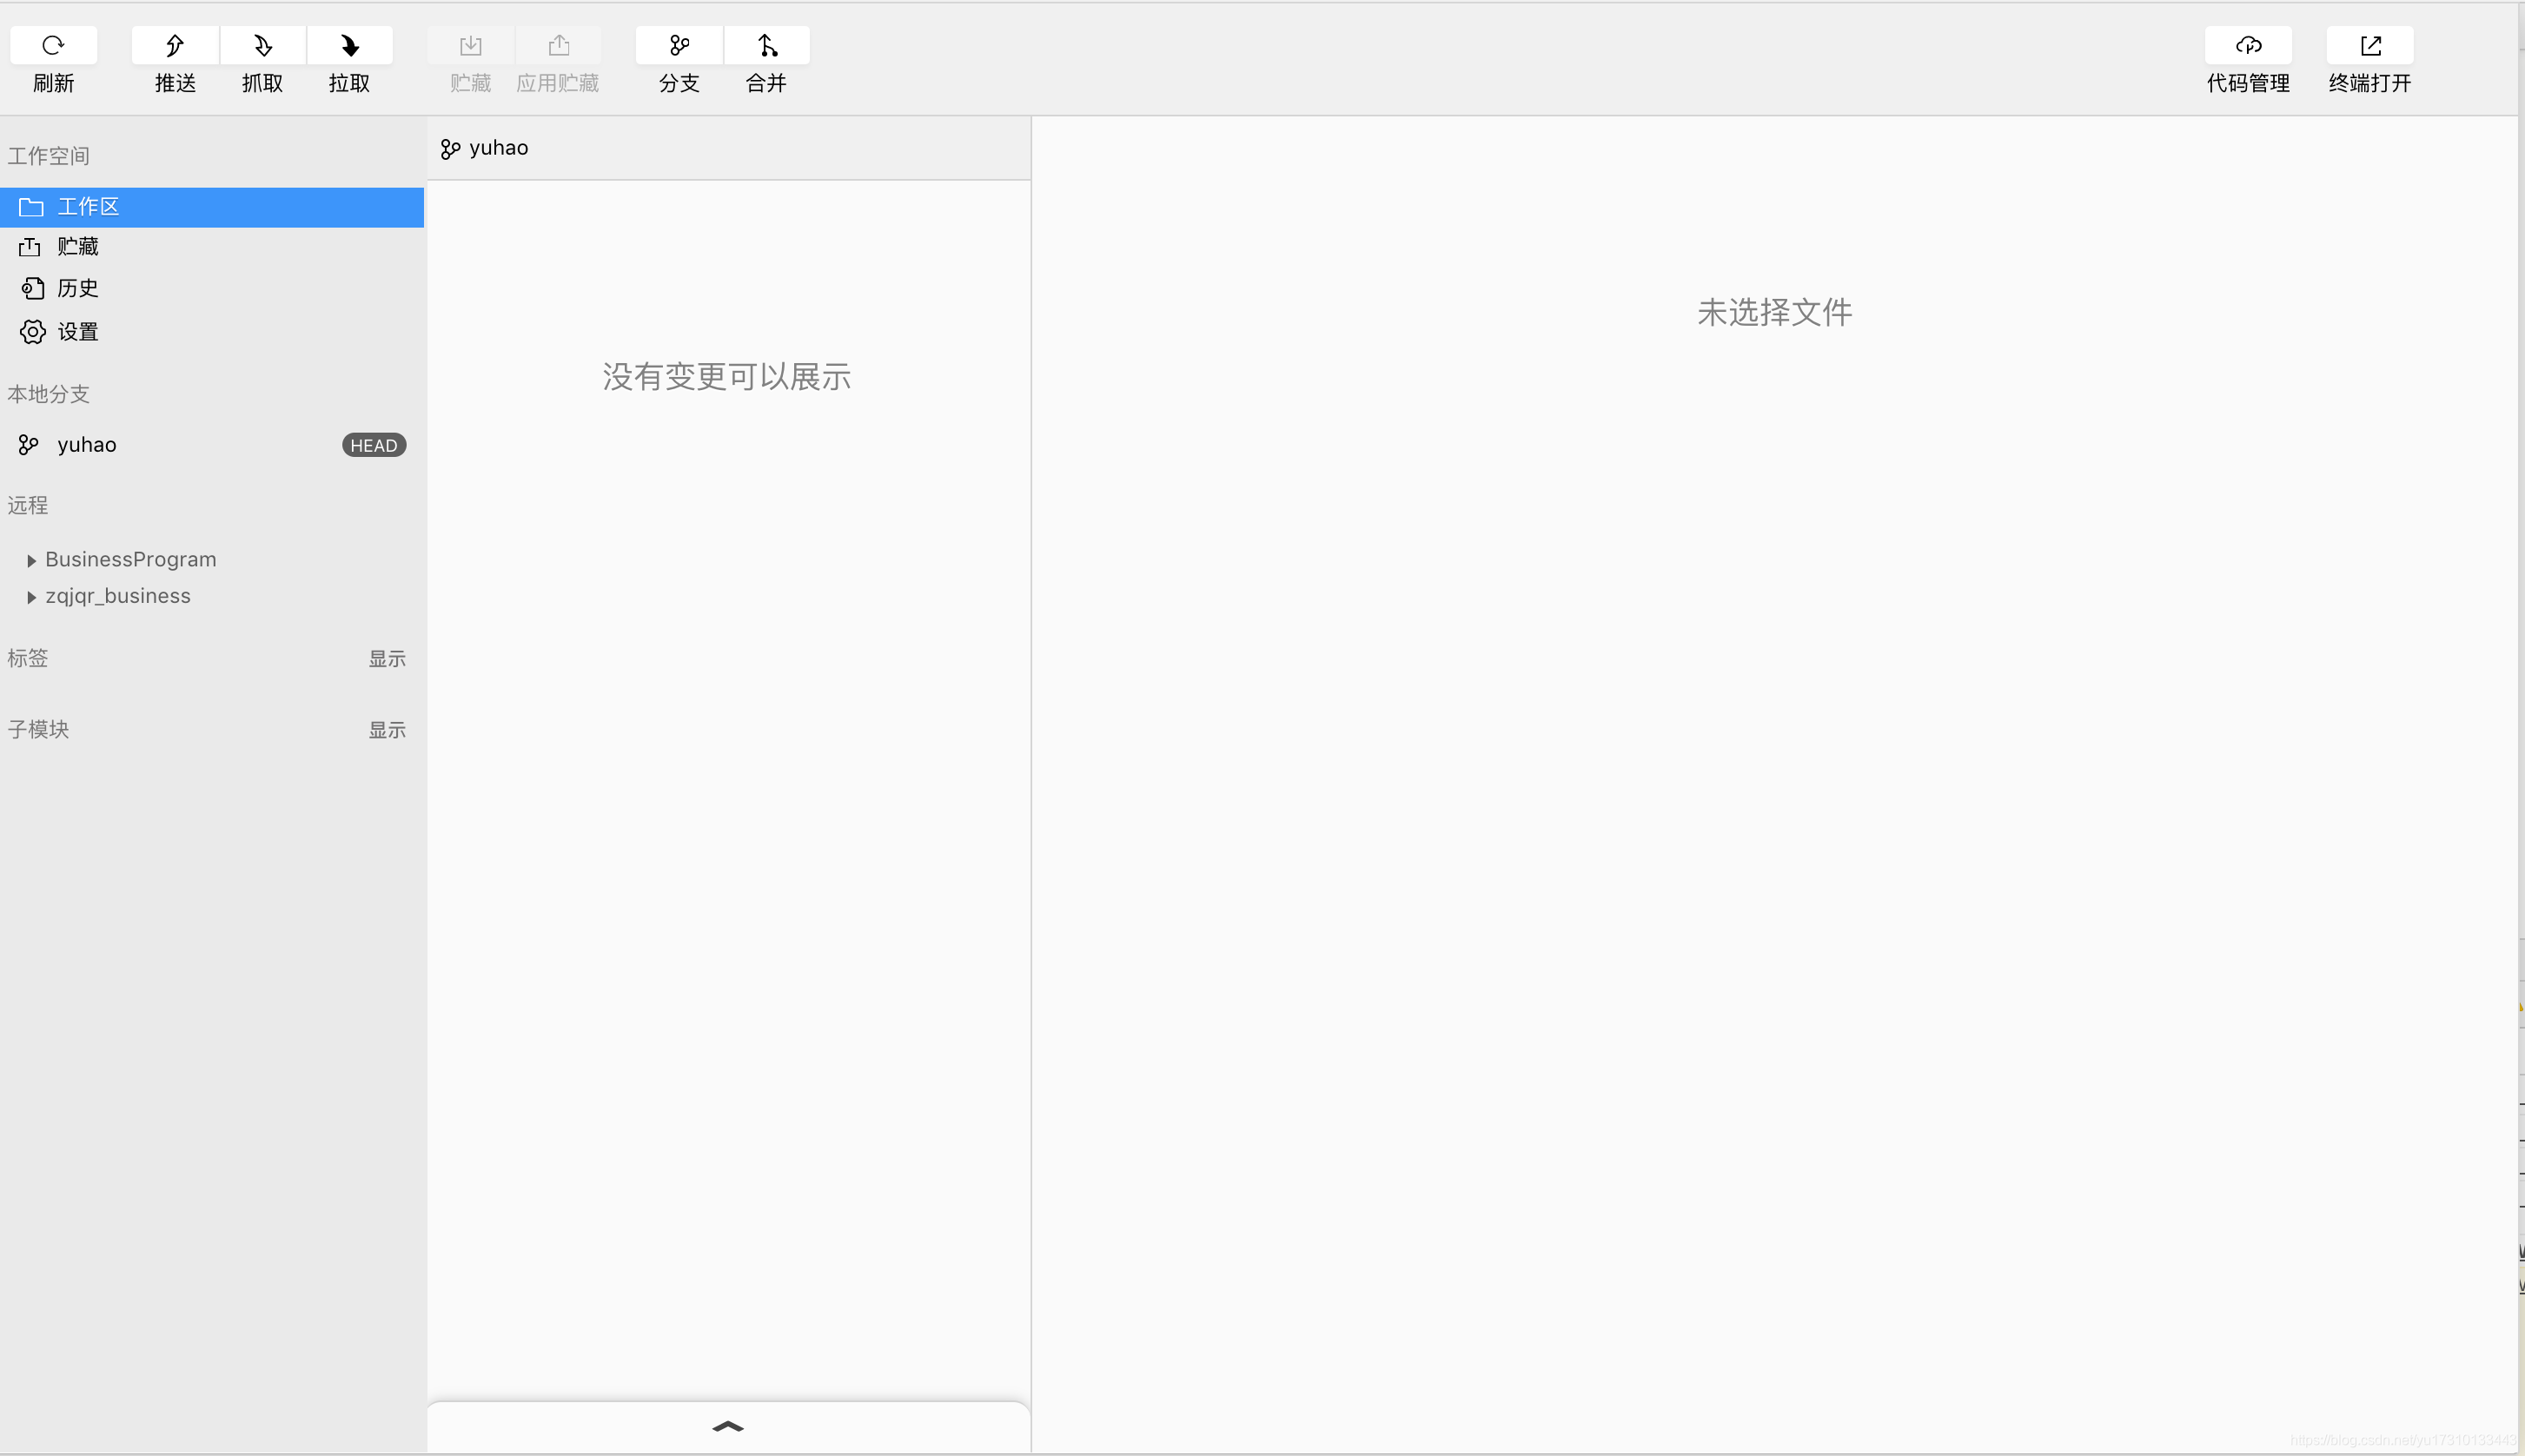This screenshot has width=2525, height=1456.
Task: Click the 分支 branch toolbar icon
Action: click(679, 45)
